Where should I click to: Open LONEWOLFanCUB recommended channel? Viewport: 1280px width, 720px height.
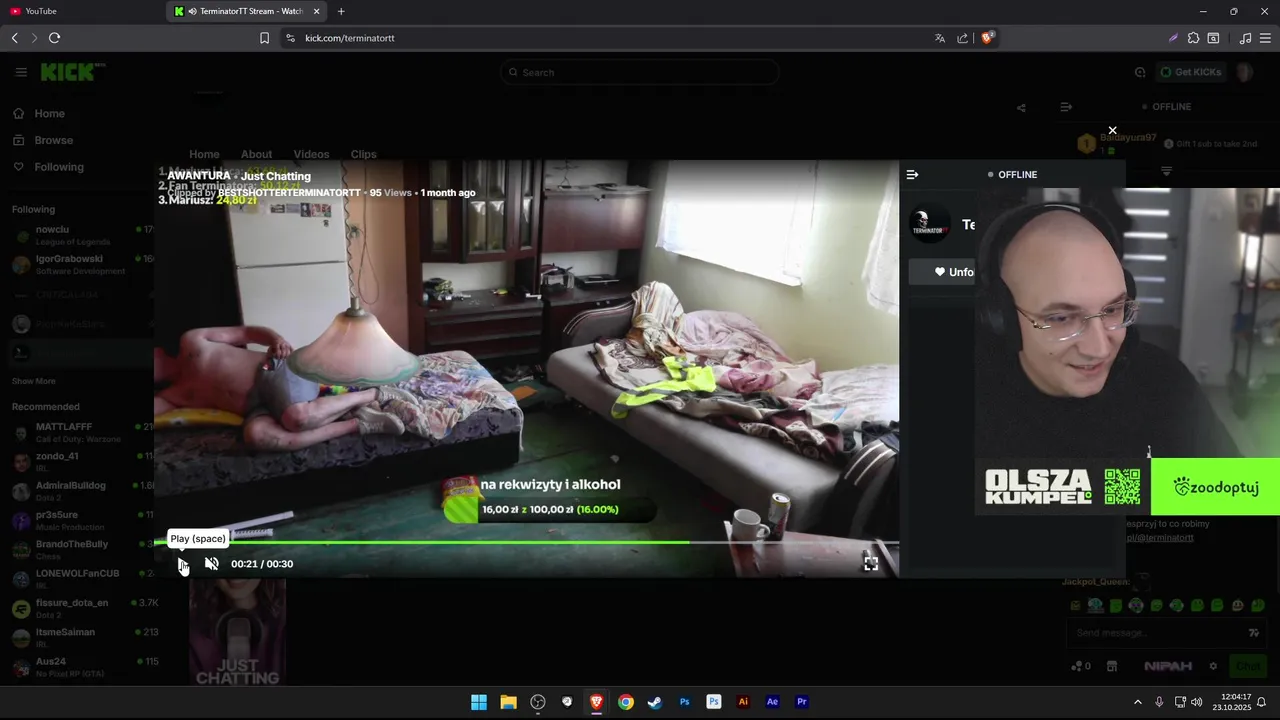click(82, 578)
